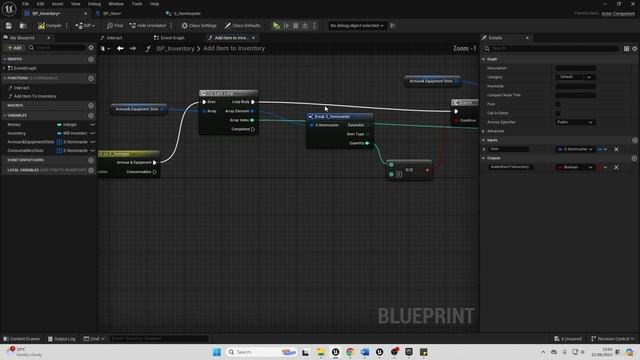Click the green Play button
Screen dimensions: 640x360
coord(276,26)
